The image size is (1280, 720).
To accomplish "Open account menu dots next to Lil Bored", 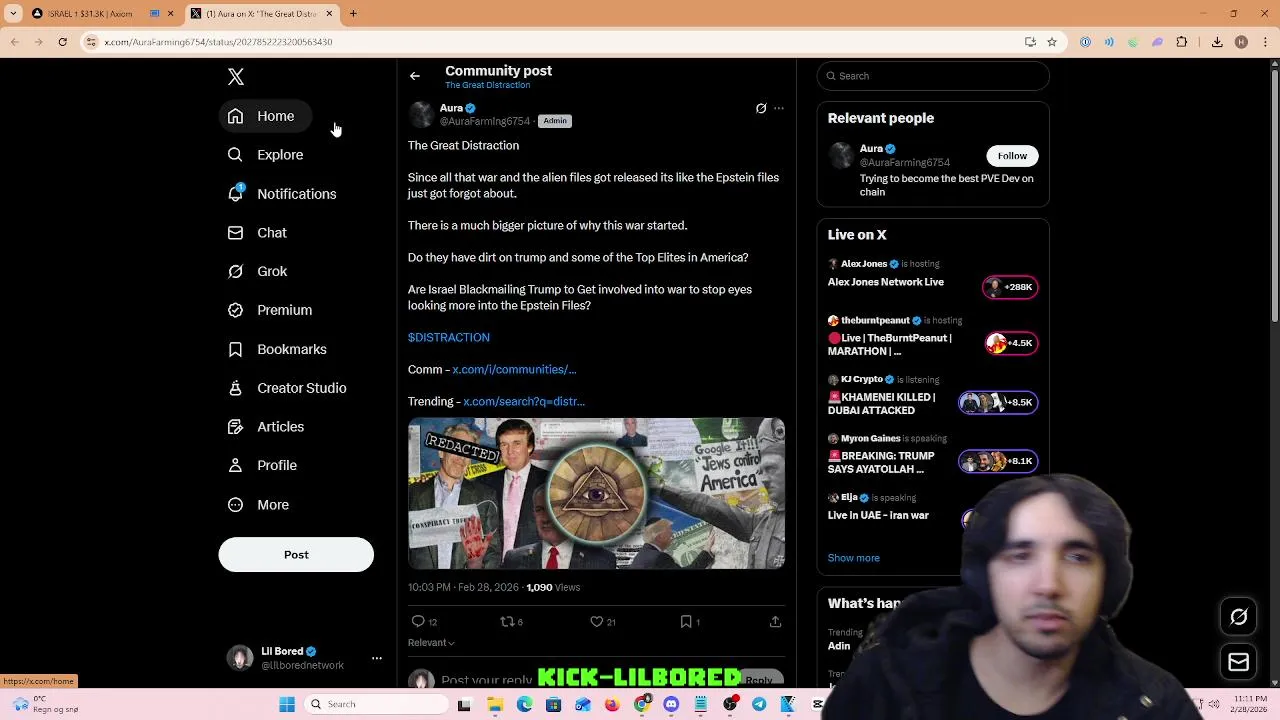I will pyautogui.click(x=377, y=658).
